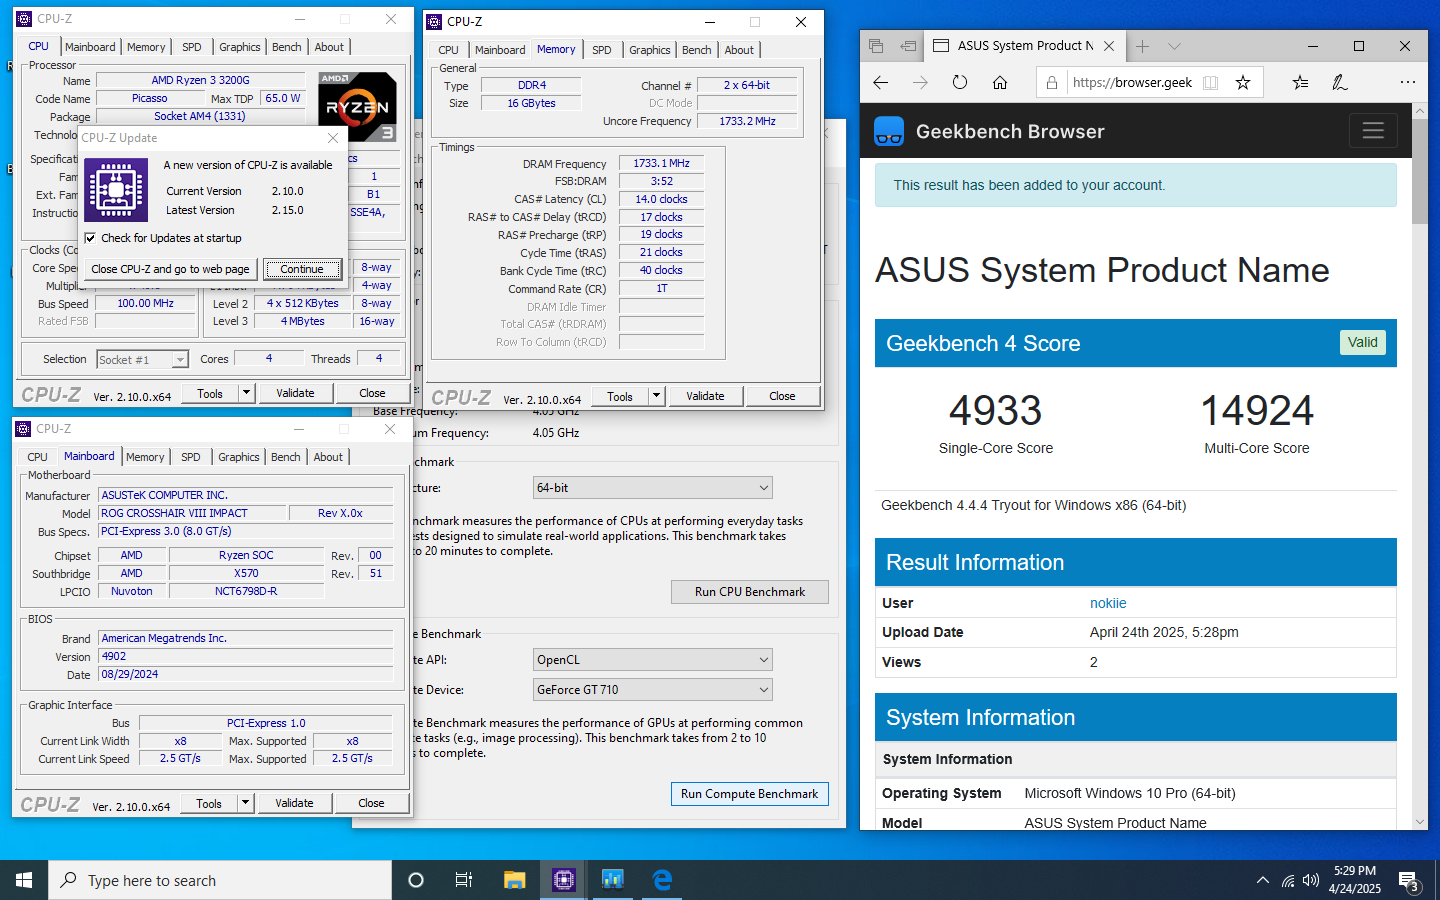This screenshot has height=900, width=1440.
Task: Open Edge favorites hub icon
Action: [1300, 83]
